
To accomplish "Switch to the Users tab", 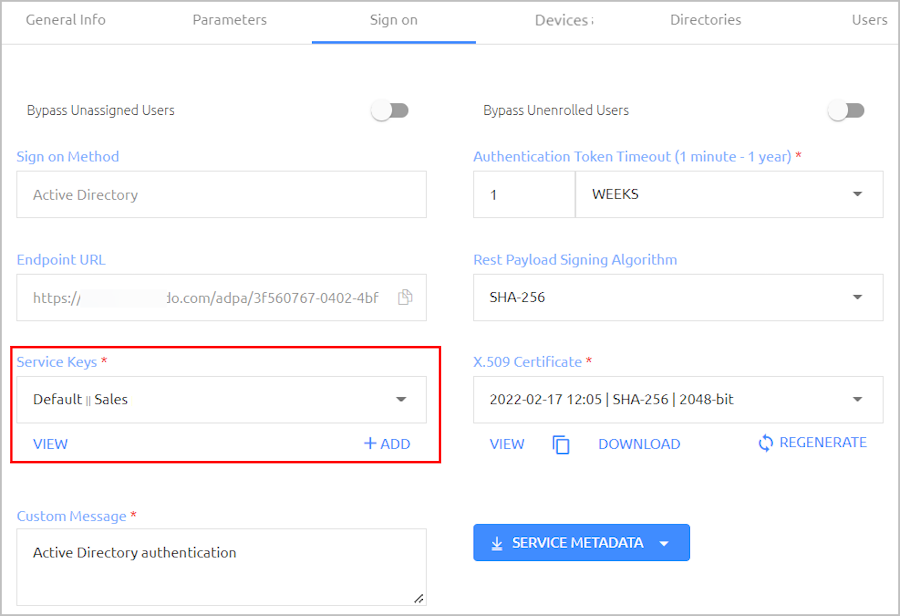I will pyautogui.click(x=870, y=20).
